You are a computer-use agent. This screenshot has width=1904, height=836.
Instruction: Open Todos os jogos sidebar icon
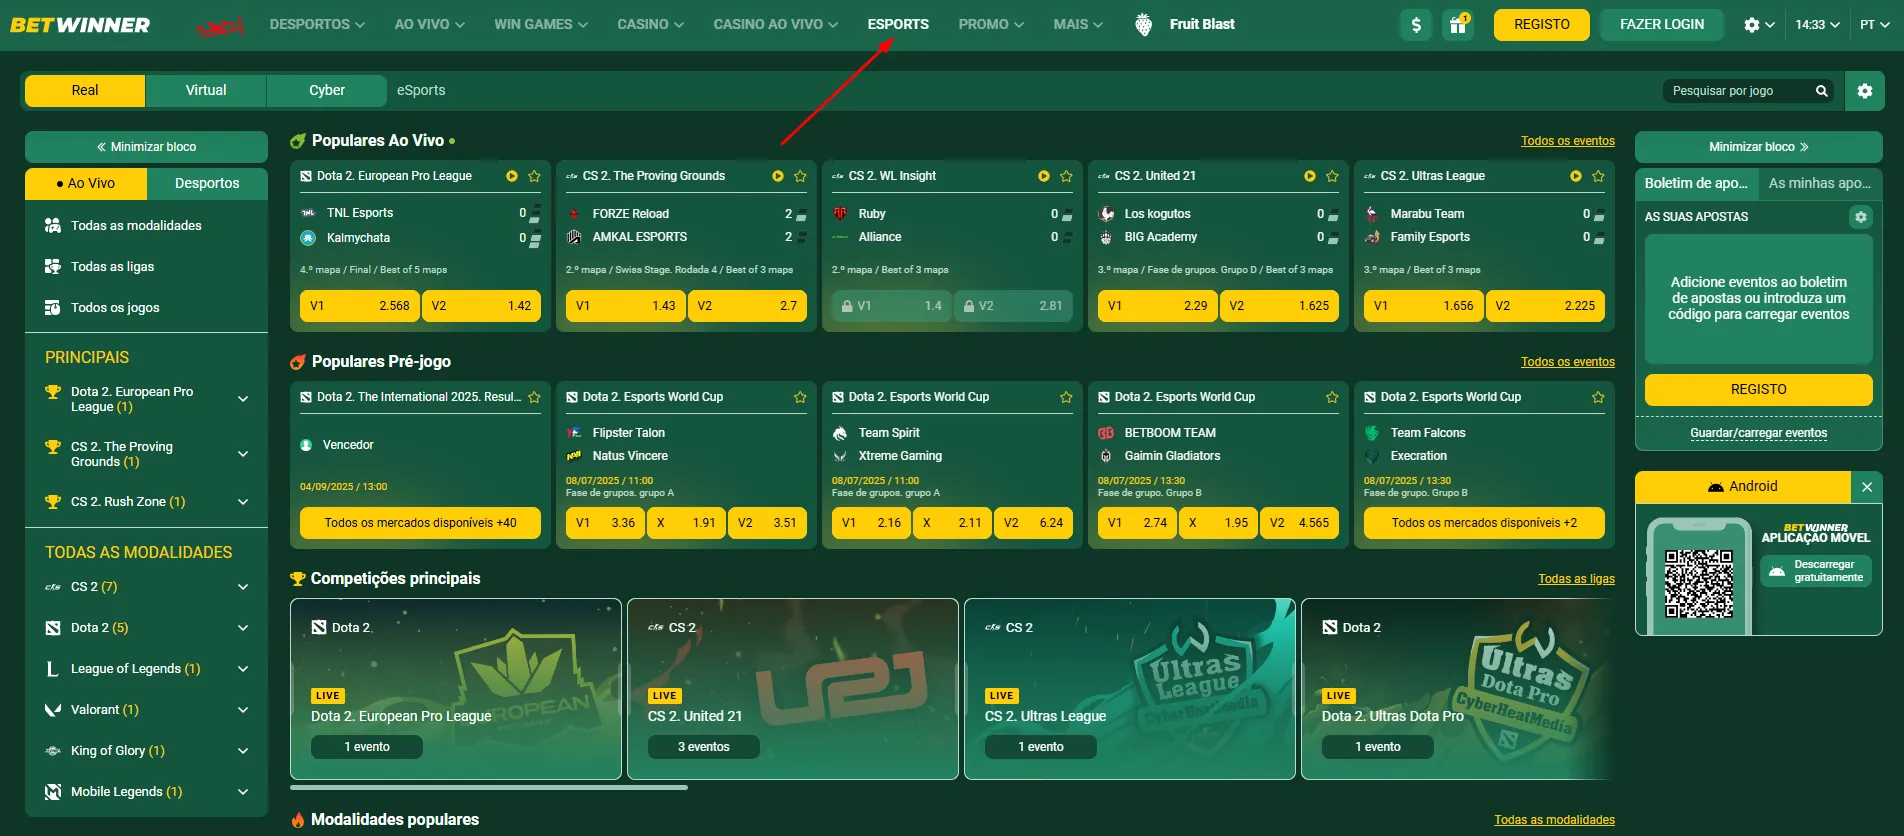click(x=53, y=308)
